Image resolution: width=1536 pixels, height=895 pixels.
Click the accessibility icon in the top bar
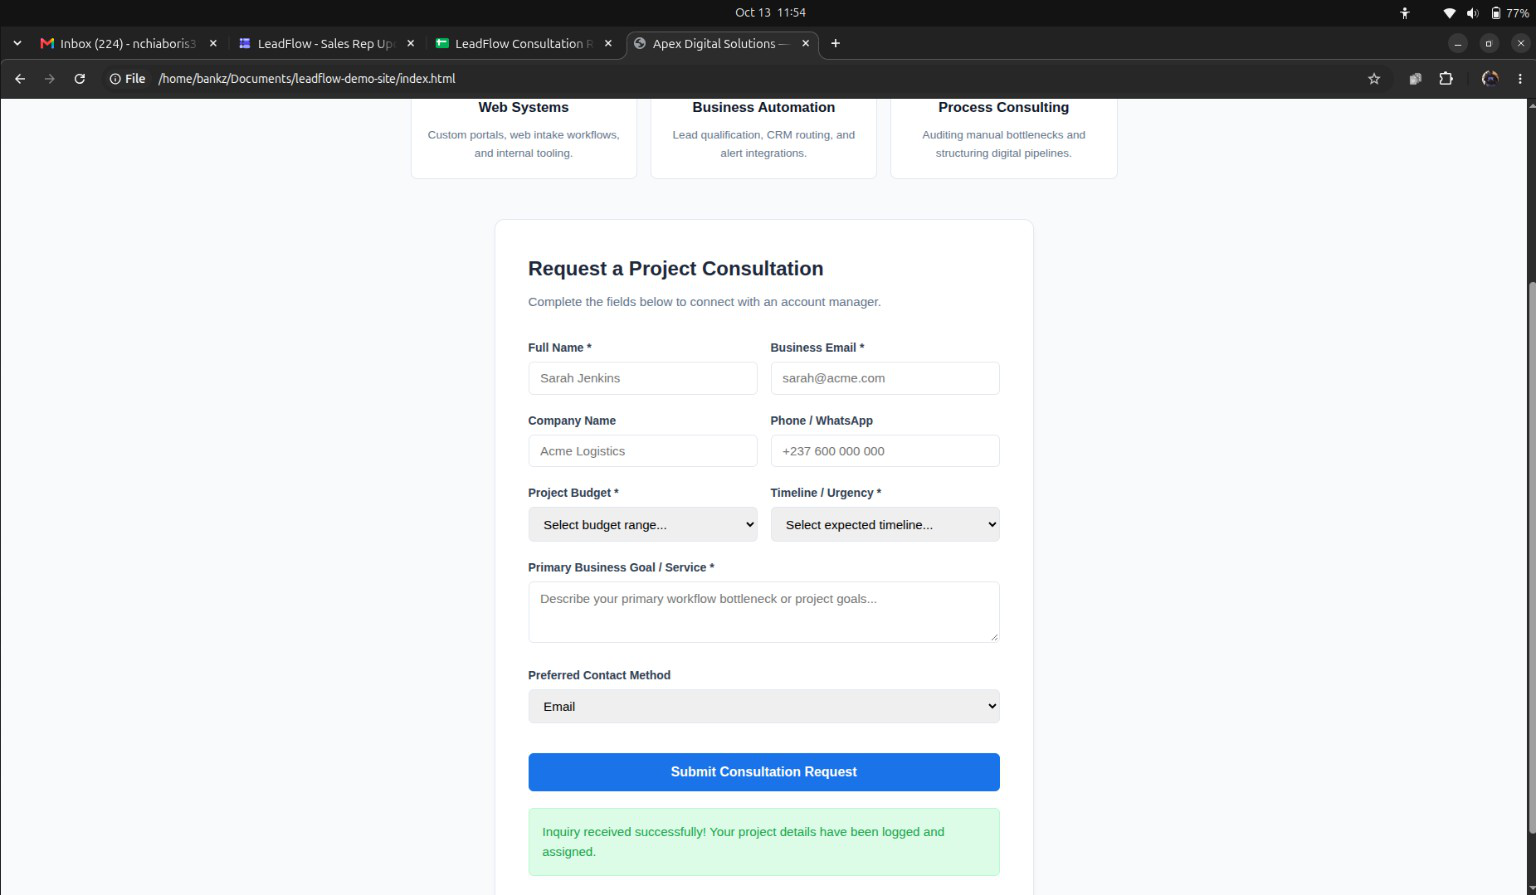click(x=1405, y=13)
